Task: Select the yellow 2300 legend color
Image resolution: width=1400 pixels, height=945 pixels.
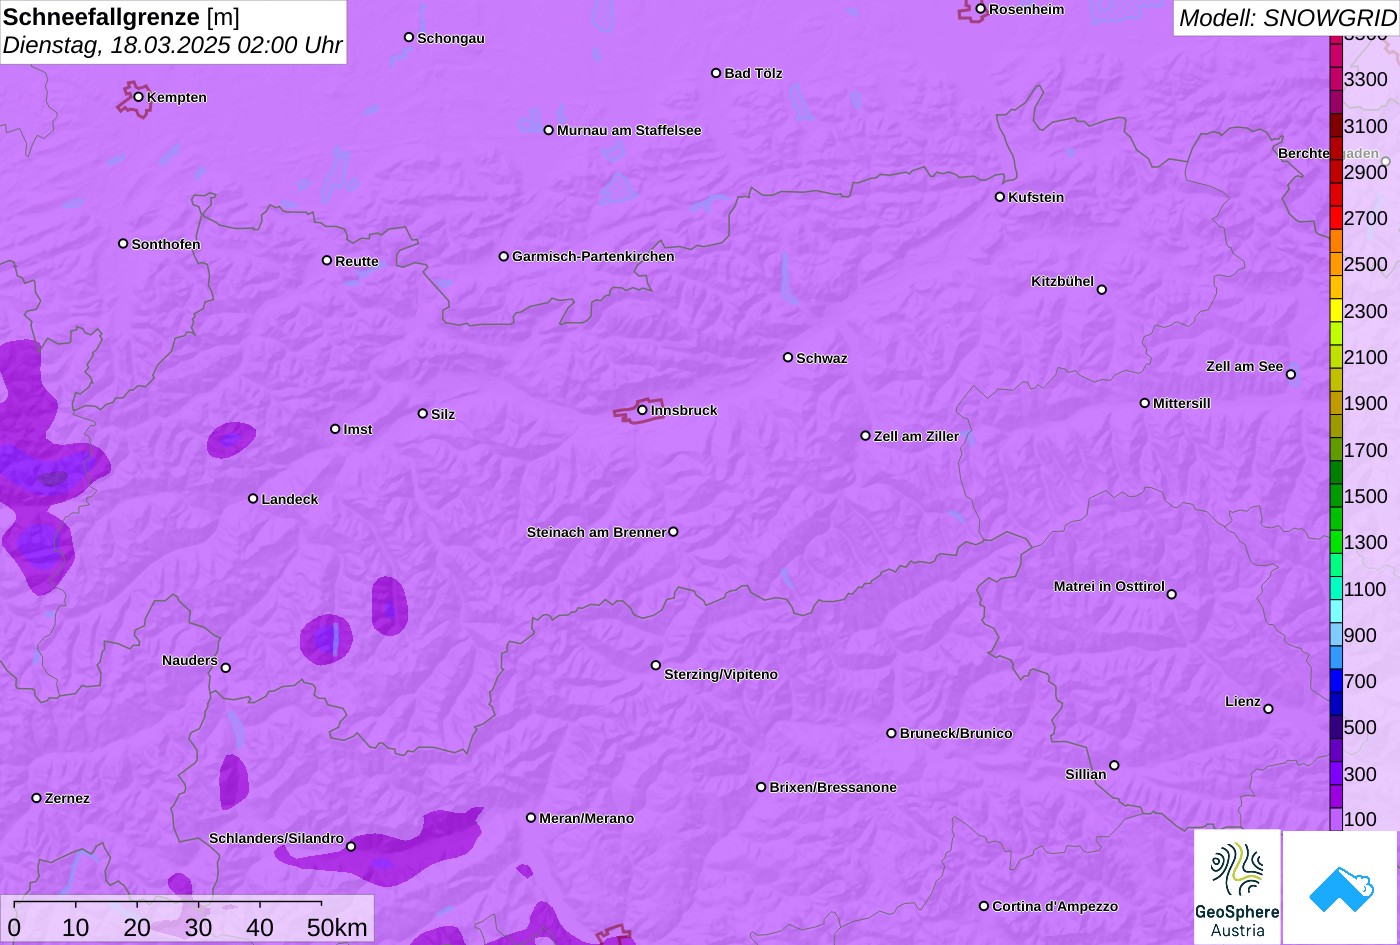Action: click(x=1336, y=311)
